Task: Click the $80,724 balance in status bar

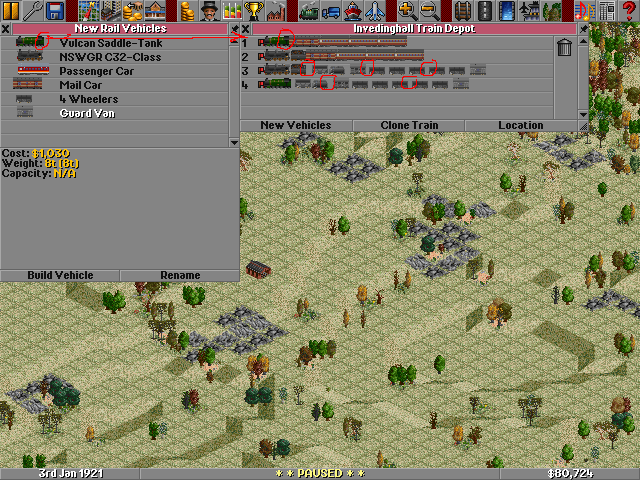Action: click(570, 473)
